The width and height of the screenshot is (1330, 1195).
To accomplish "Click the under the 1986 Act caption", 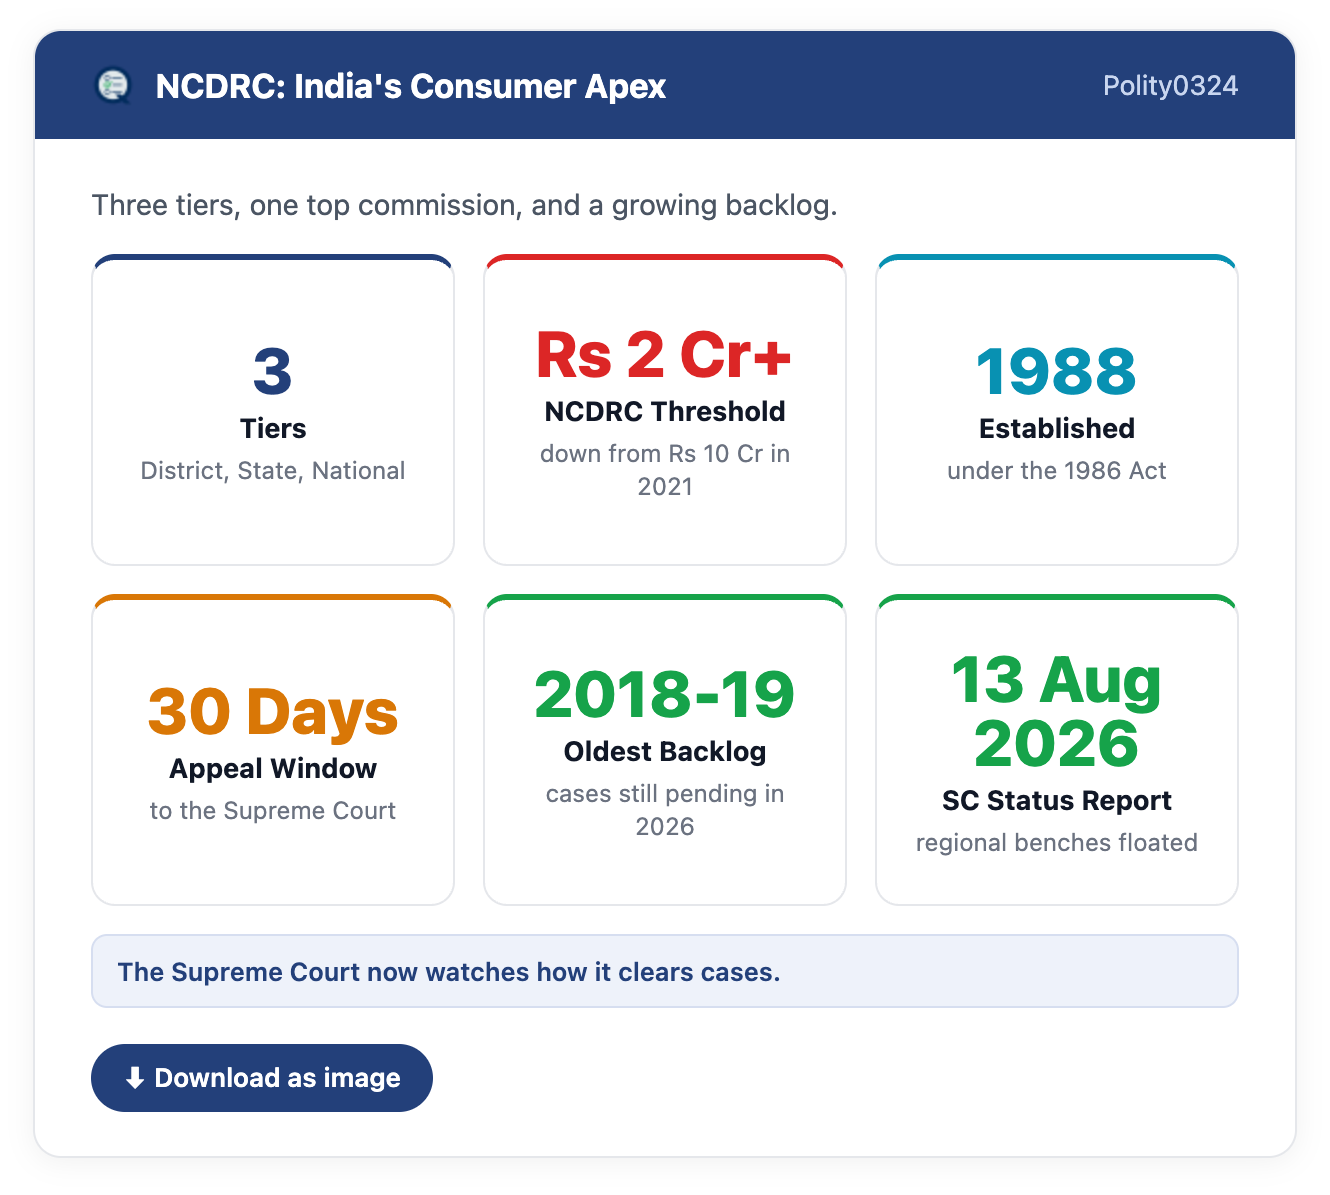I will click(1057, 470).
